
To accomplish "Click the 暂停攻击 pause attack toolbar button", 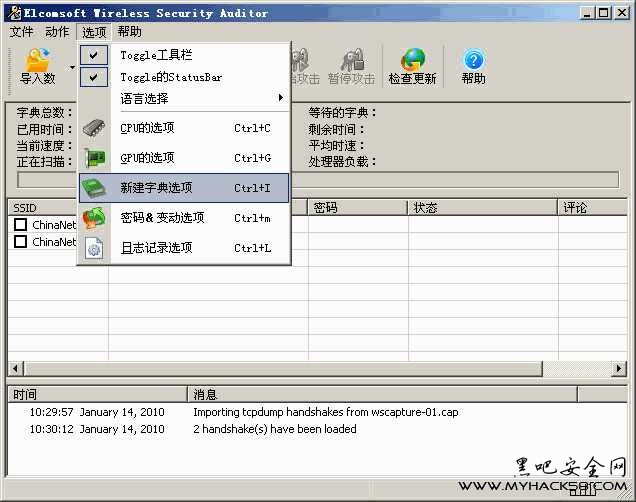I will 351,66.
